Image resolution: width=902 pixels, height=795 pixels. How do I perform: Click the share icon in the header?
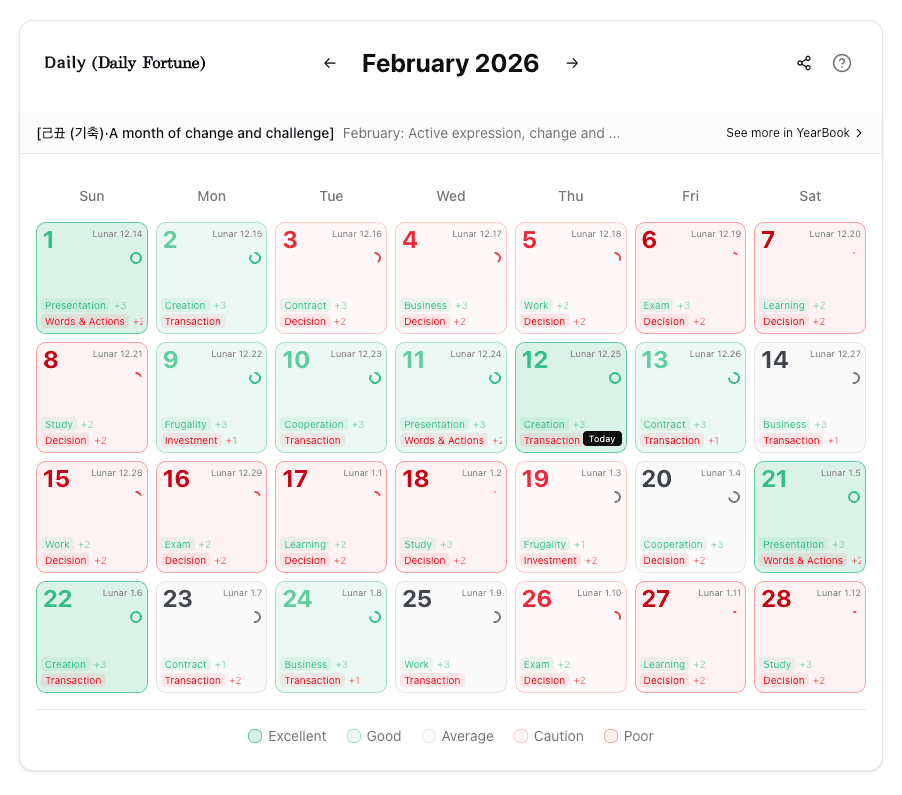pos(804,63)
